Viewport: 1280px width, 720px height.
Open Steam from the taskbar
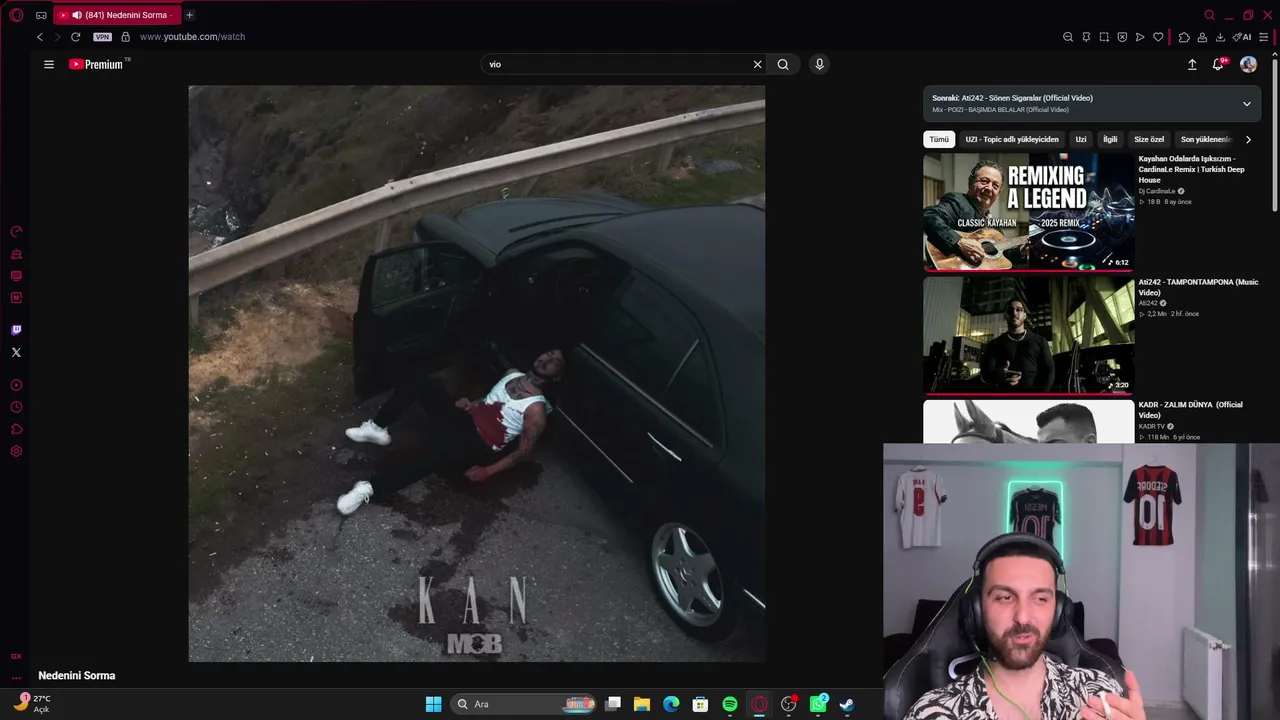pos(847,704)
